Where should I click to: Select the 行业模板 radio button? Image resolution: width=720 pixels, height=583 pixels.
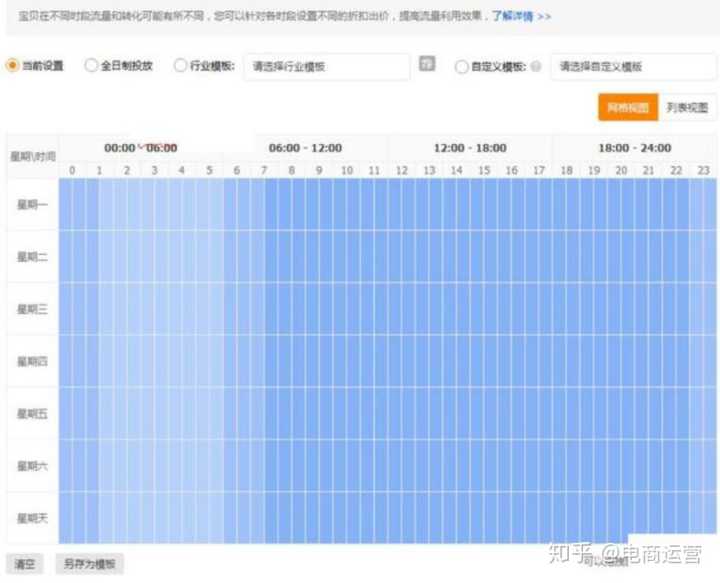[x=181, y=66]
